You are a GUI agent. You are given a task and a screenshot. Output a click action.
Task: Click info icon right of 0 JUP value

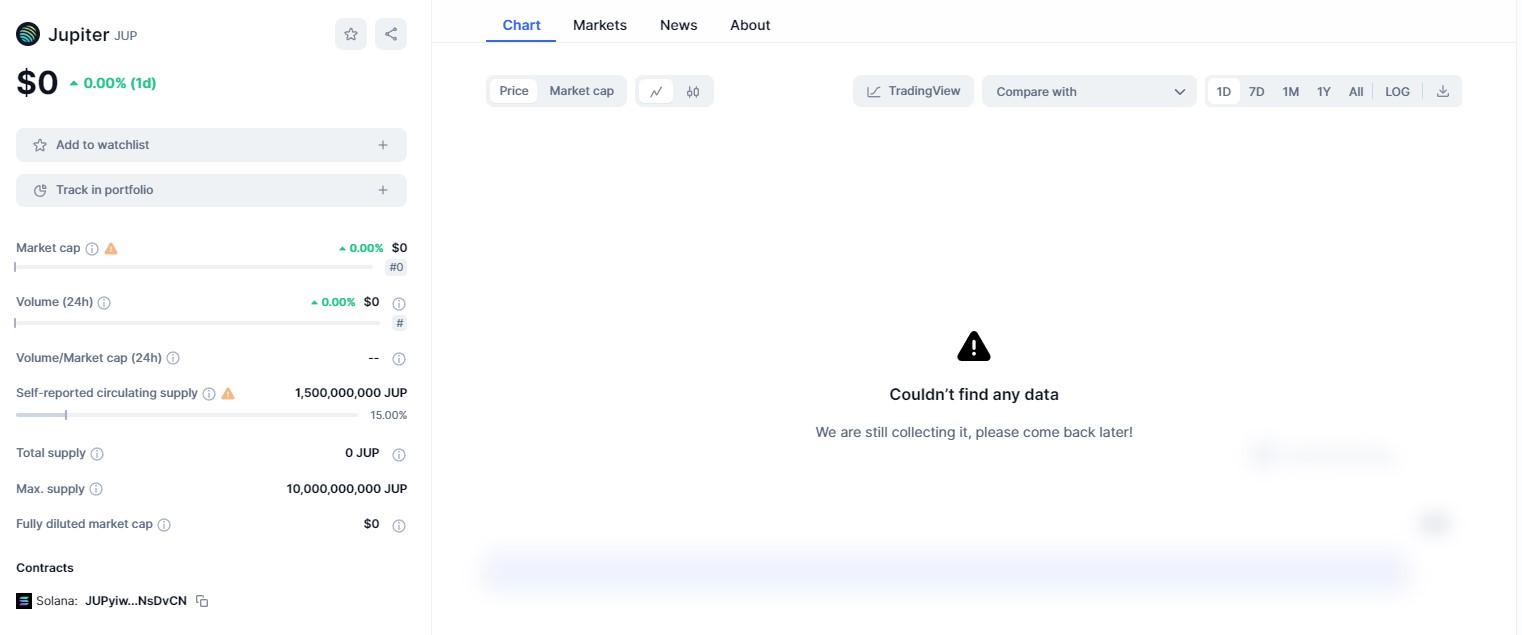399,455
